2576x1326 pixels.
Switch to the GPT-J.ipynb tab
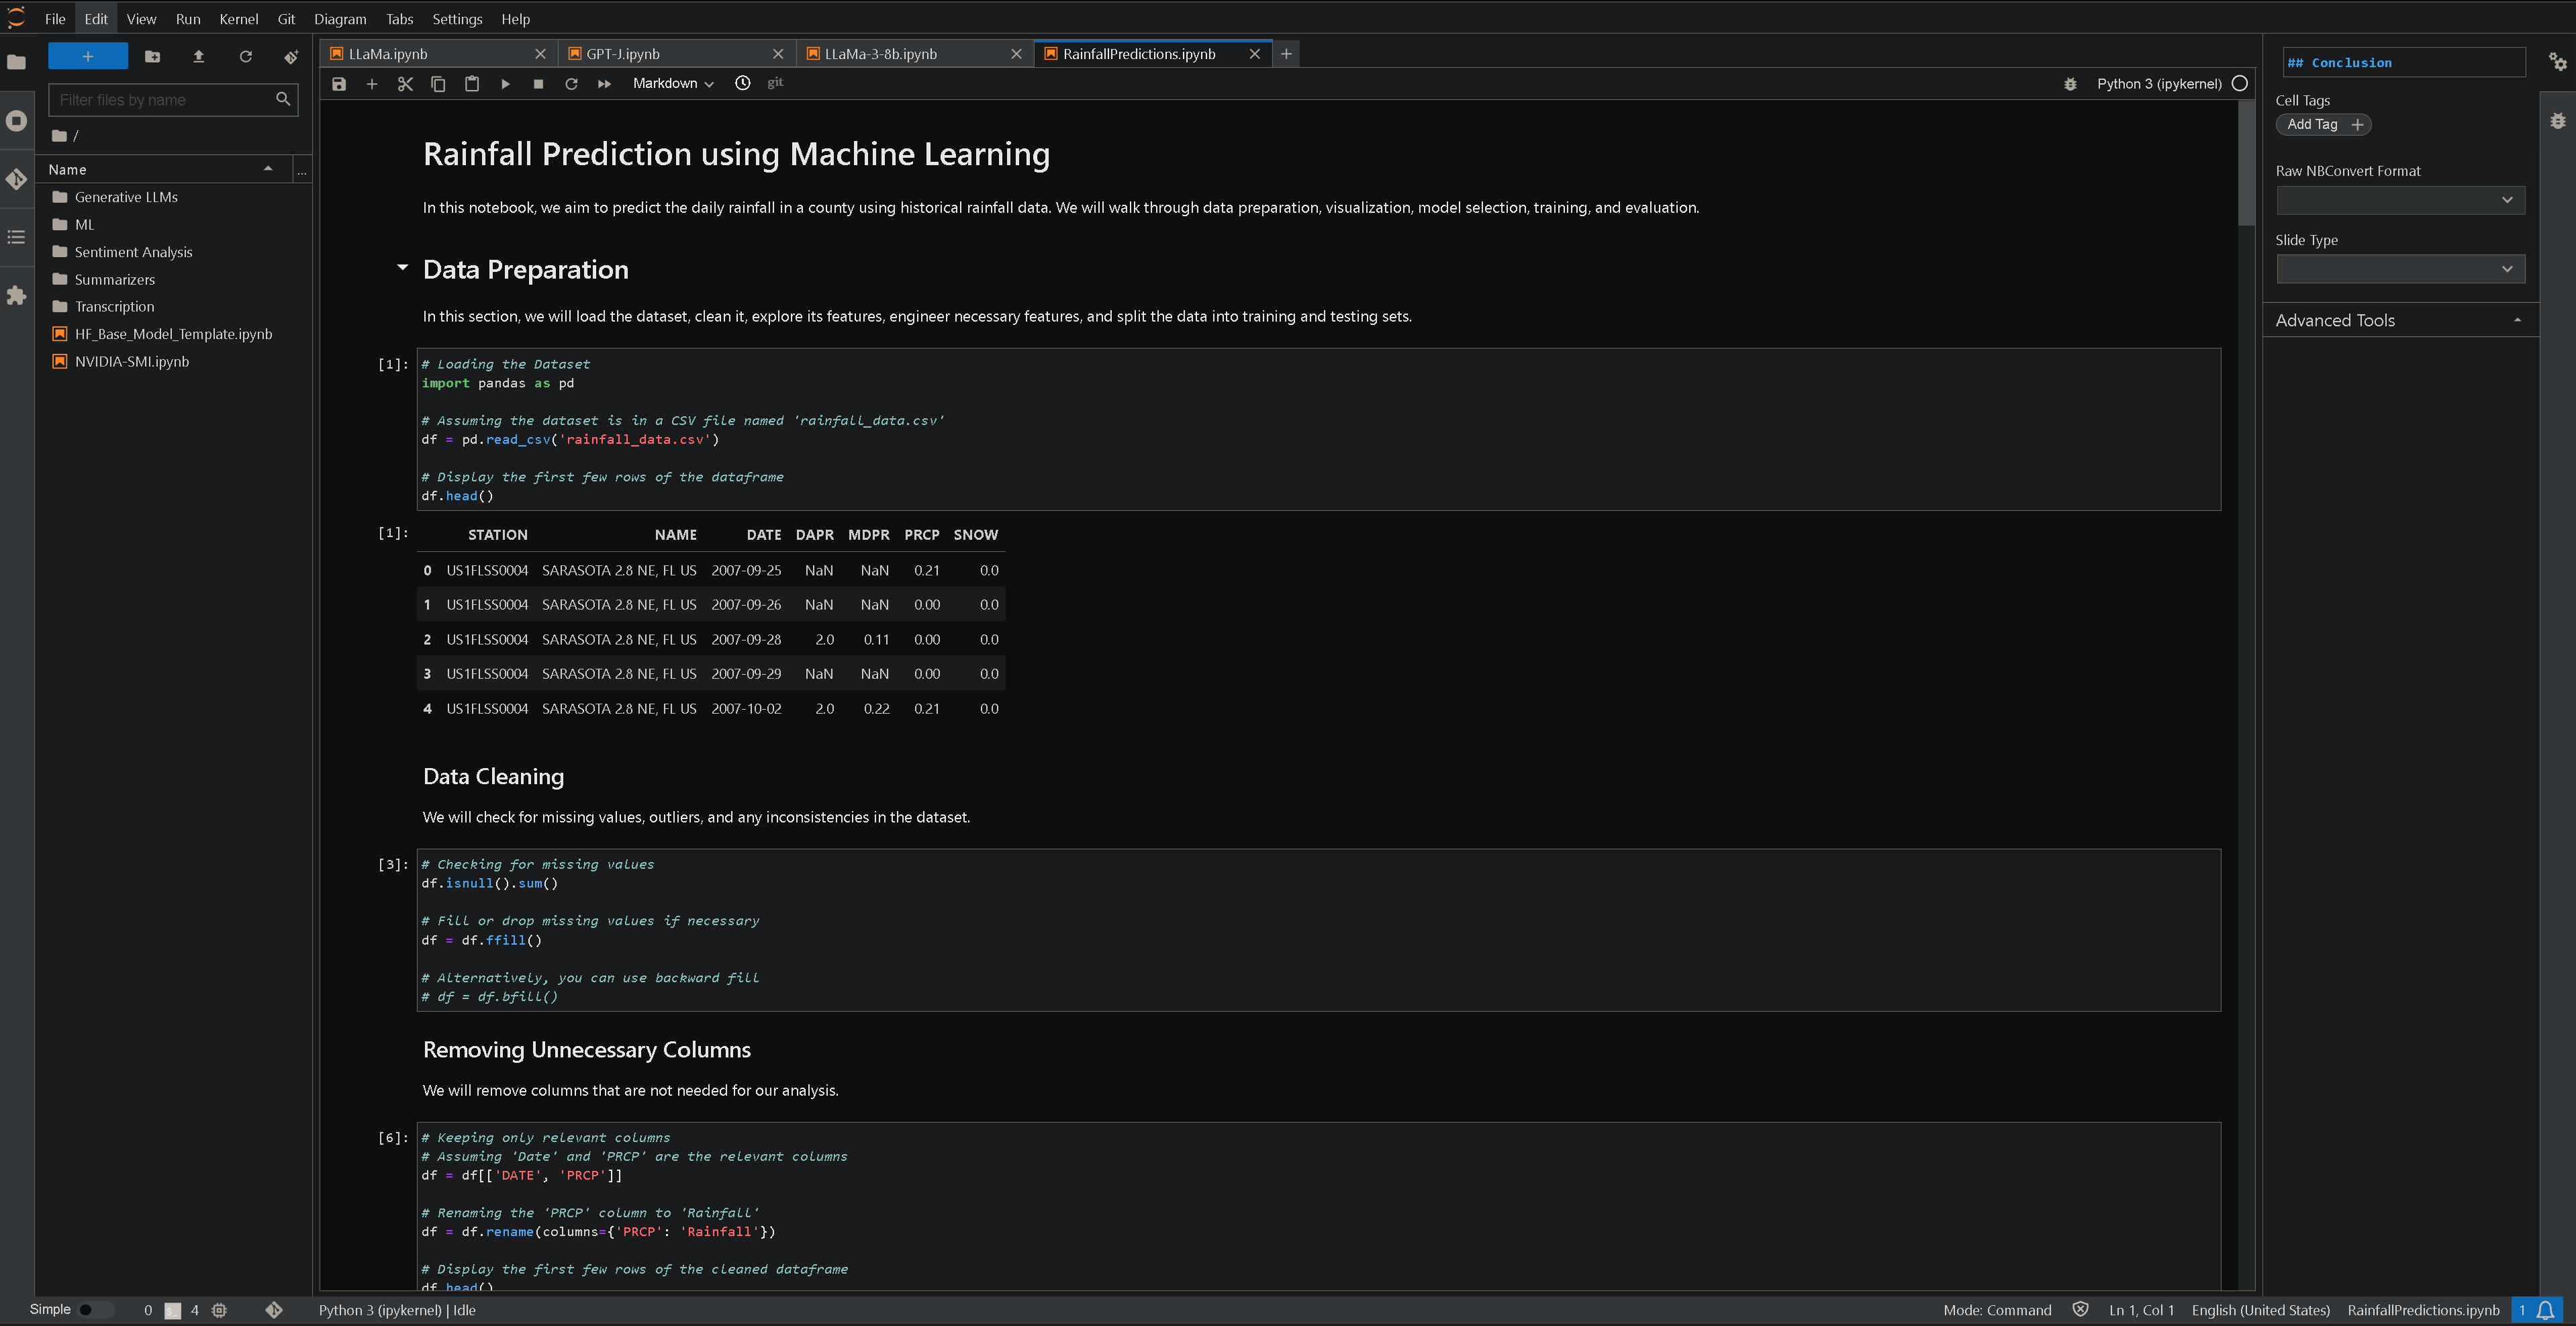tap(622, 53)
